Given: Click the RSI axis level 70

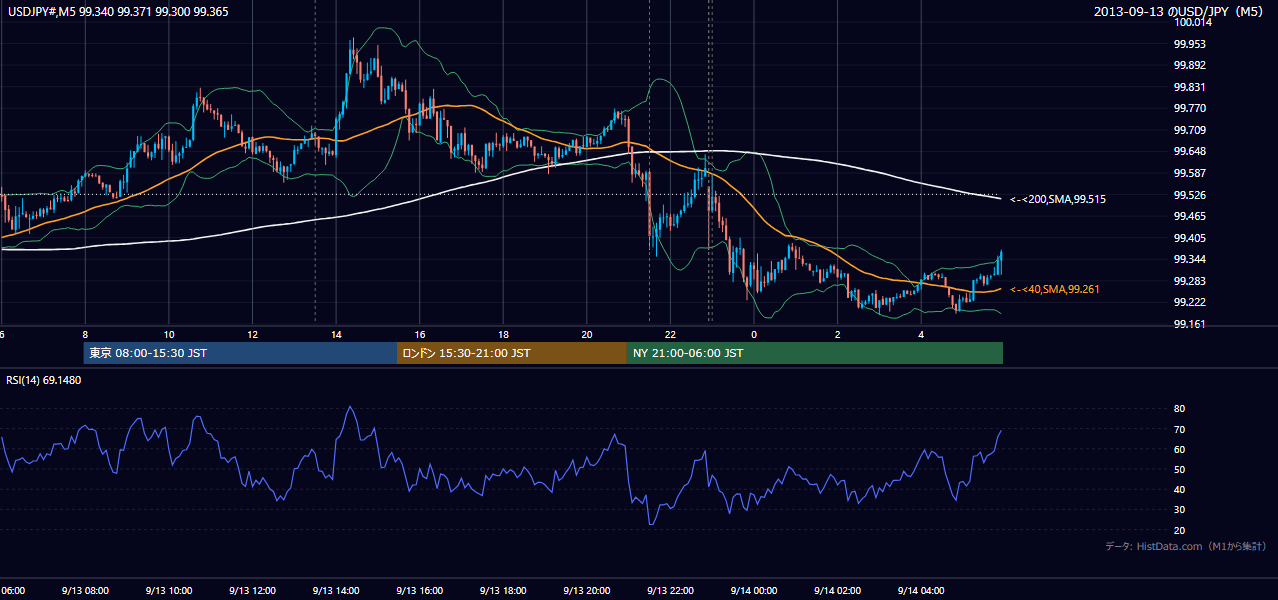Looking at the screenshot, I should point(1179,429).
